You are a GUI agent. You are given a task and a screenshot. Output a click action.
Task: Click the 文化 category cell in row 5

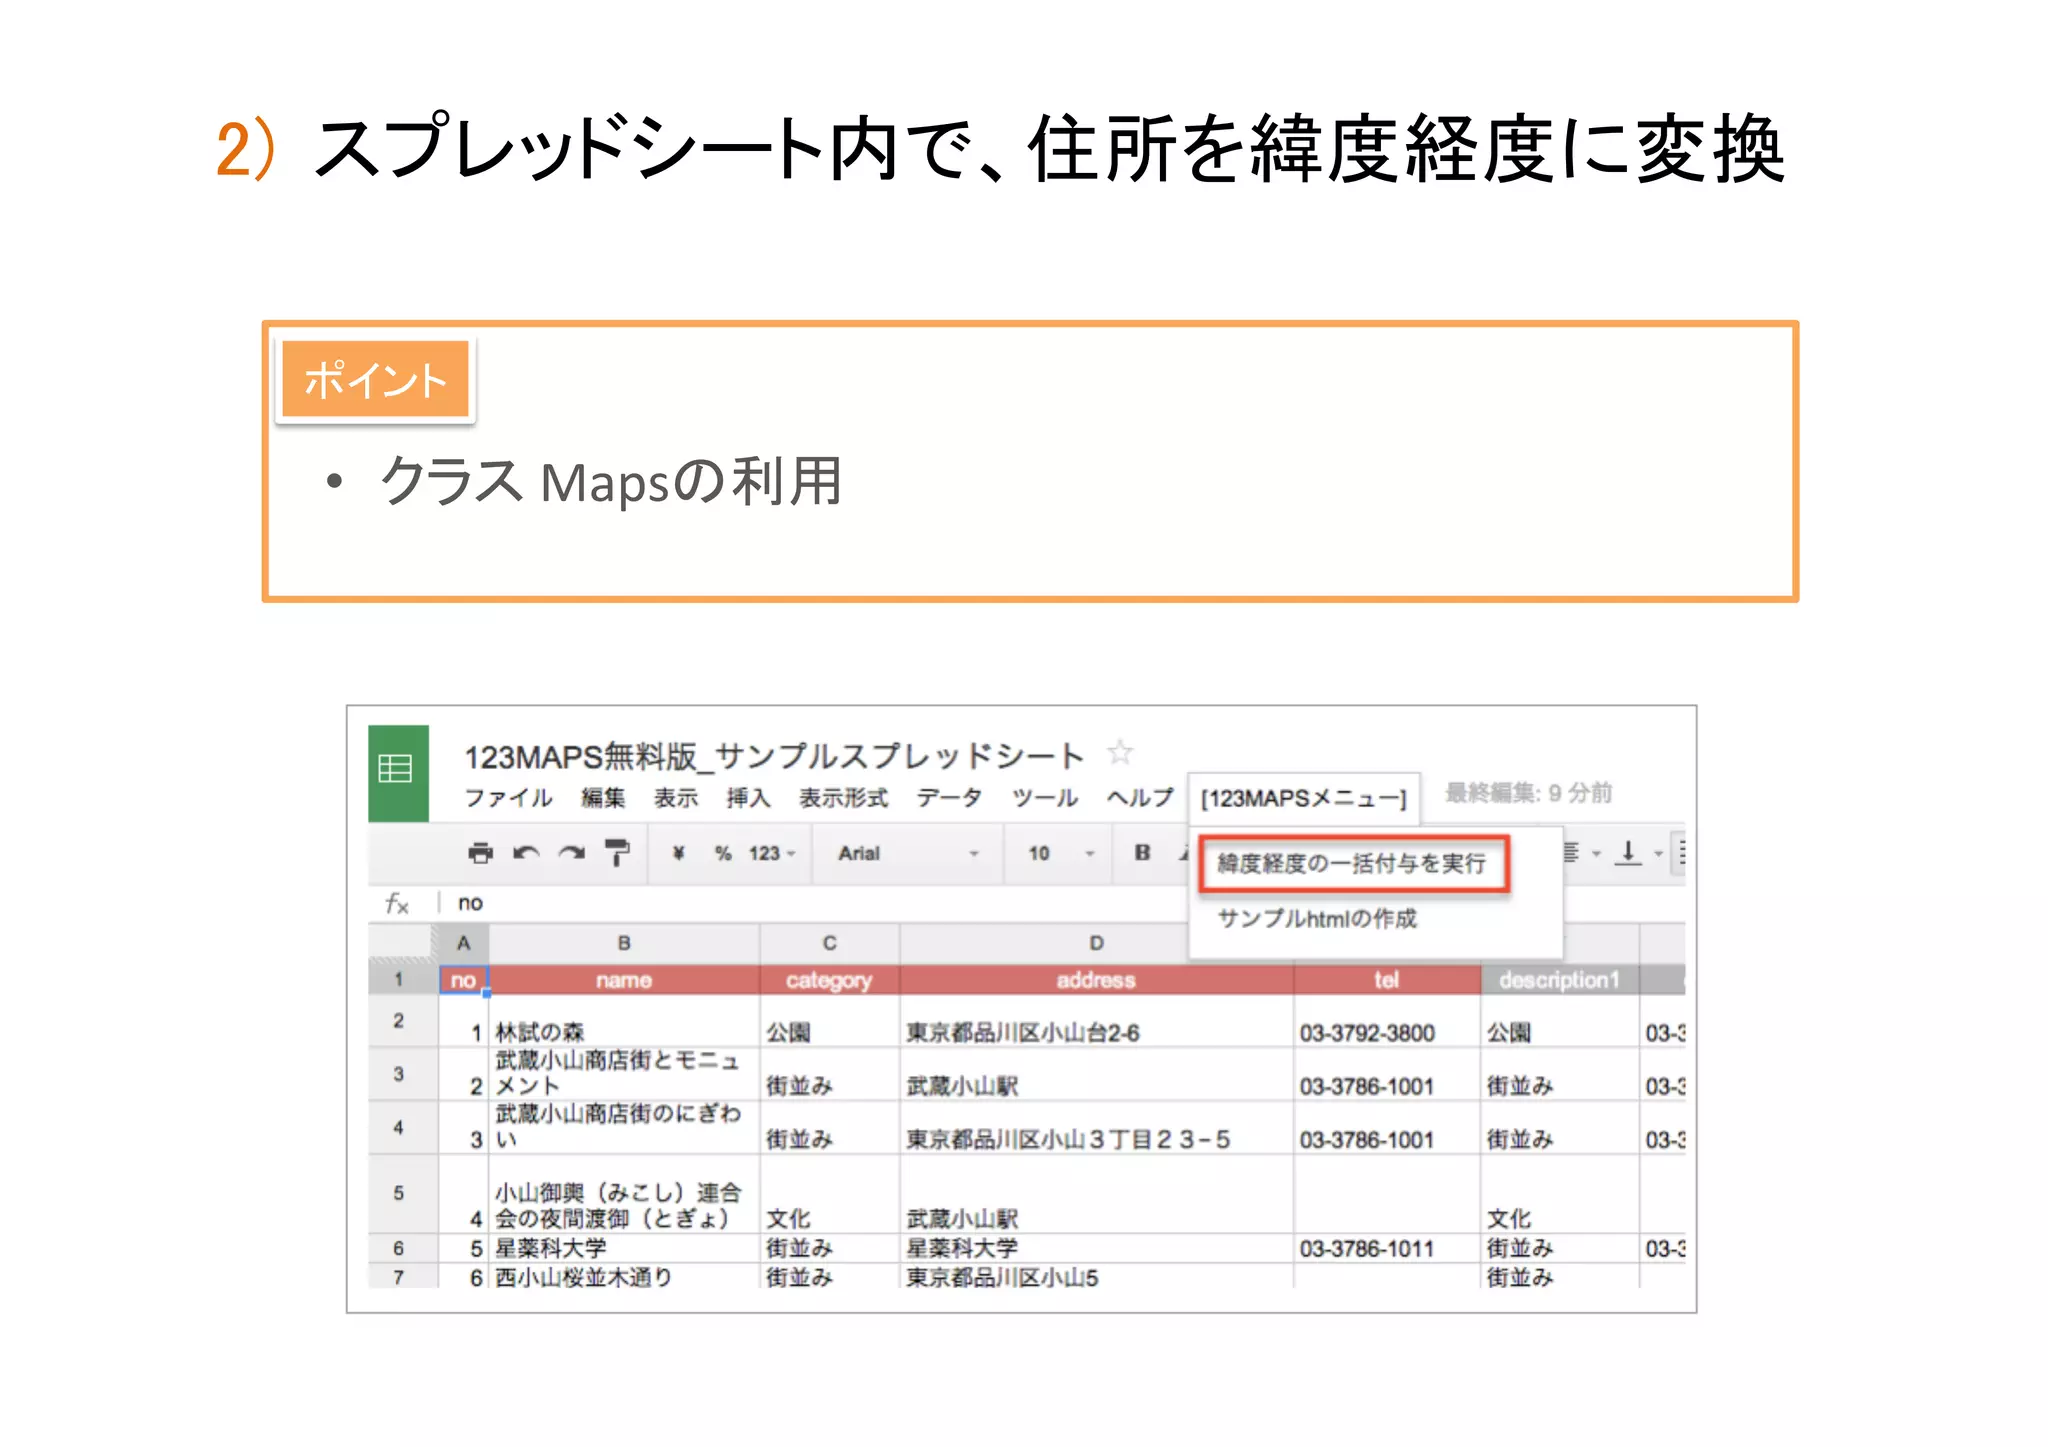(x=829, y=1194)
